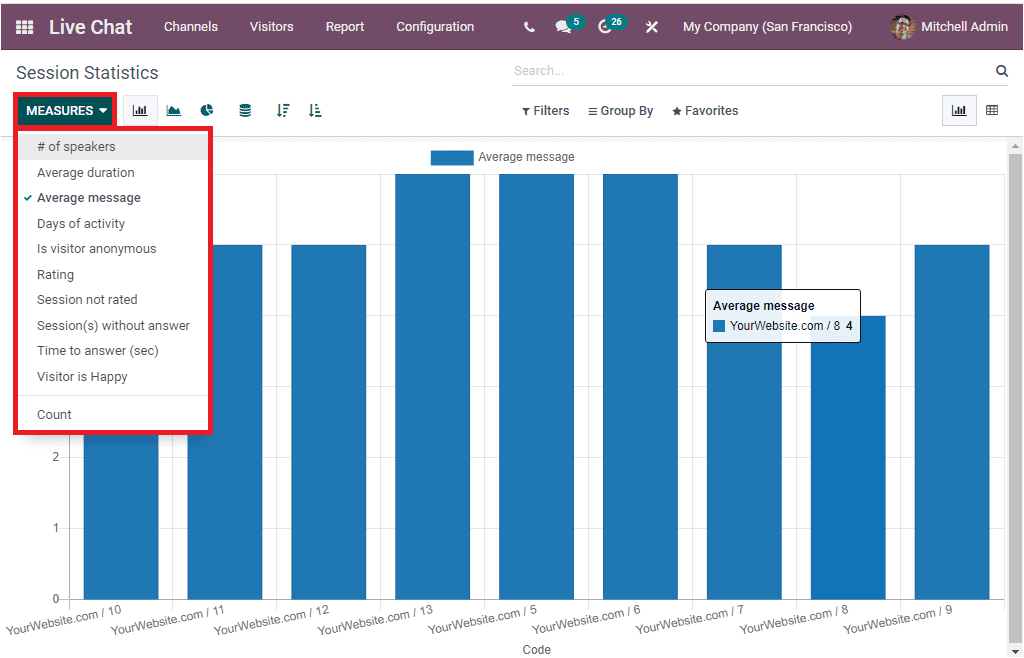Open the messaging conversations icon
This screenshot has height=658, width=1024.
564,26
